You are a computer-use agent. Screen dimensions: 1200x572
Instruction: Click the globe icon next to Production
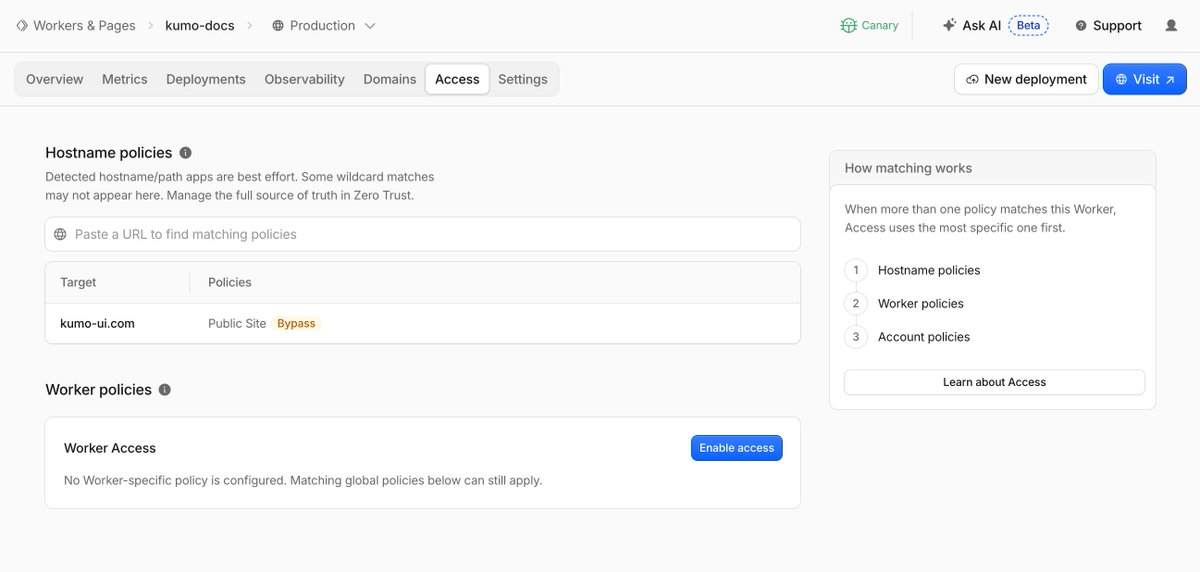[x=278, y=26]
